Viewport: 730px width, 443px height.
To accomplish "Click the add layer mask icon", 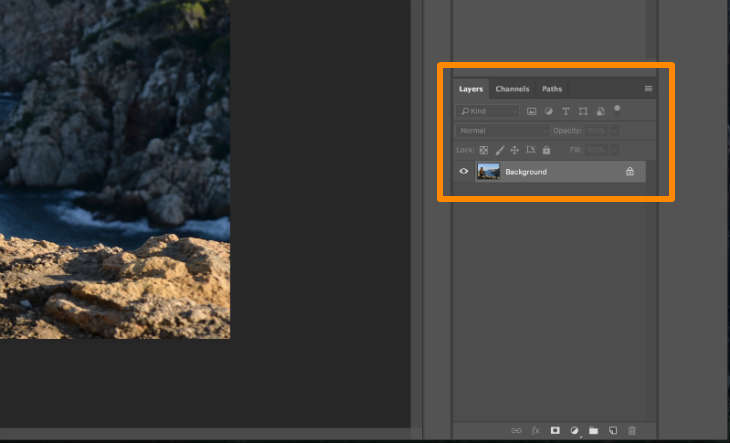I will 555,430.
